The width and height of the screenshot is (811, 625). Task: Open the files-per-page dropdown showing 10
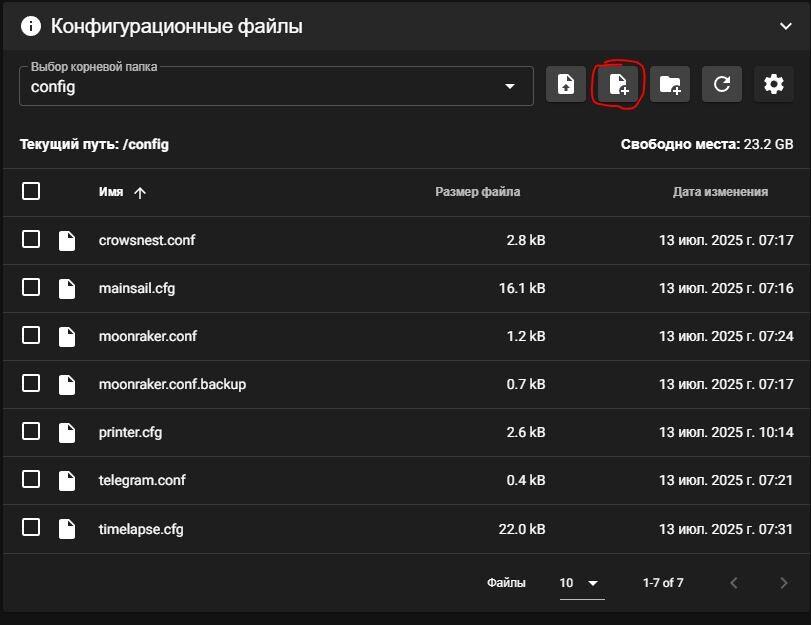coord(580,582)
